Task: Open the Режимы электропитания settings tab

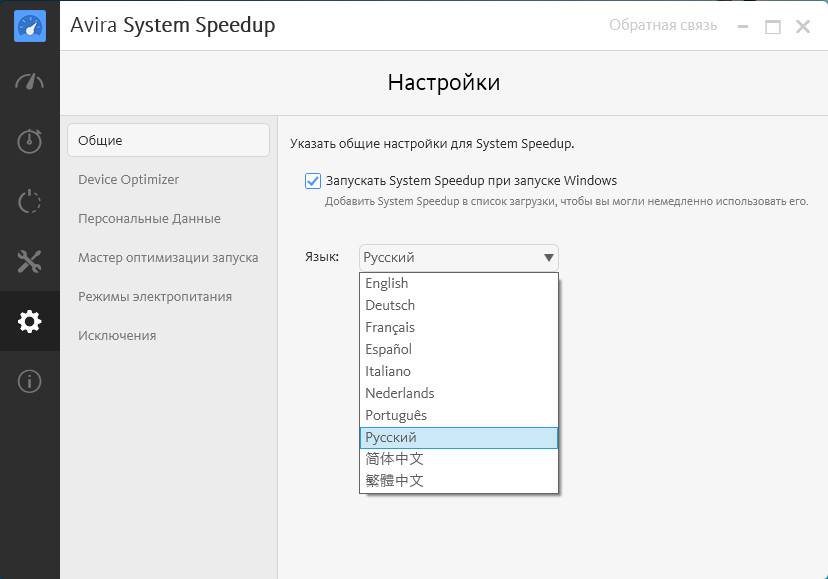Action: [155, 297]
